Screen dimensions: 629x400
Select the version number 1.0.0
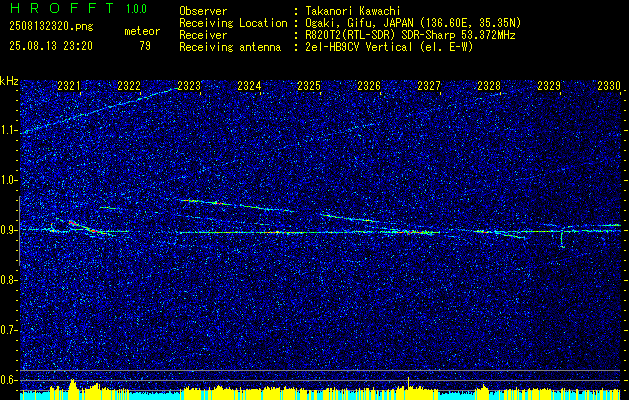tap(136, 9)
